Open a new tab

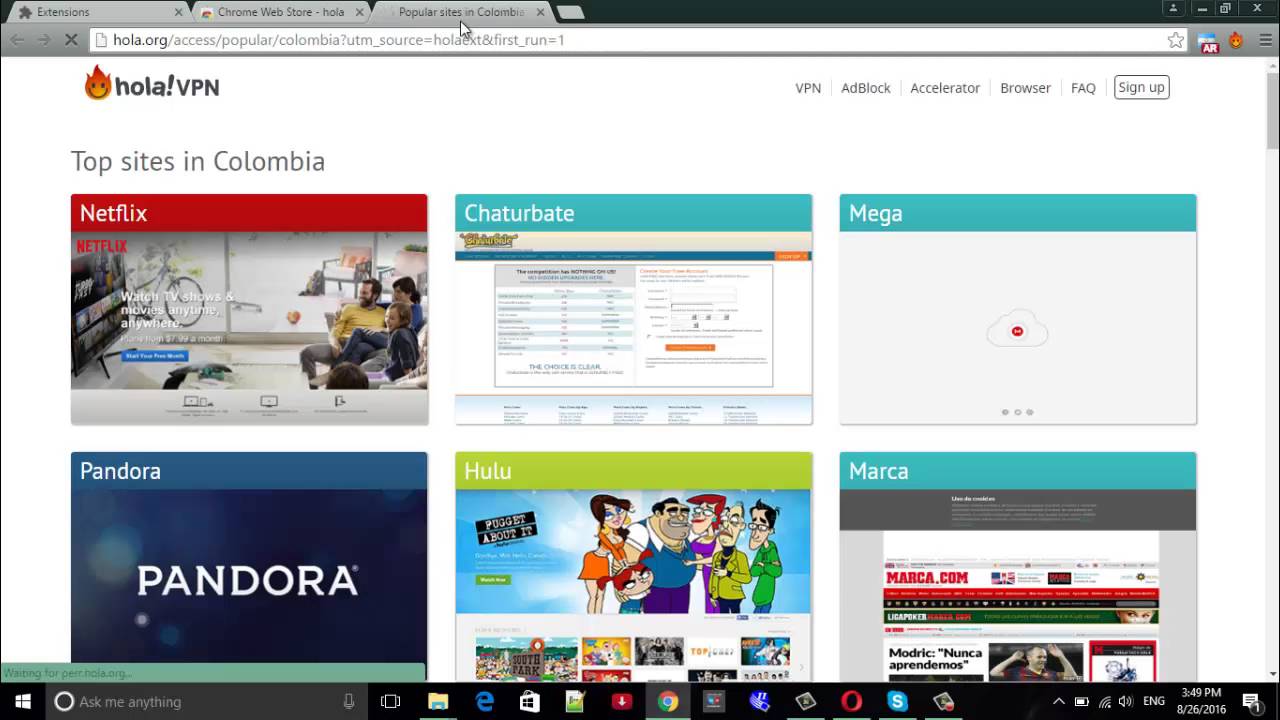[x=570, y=12]
